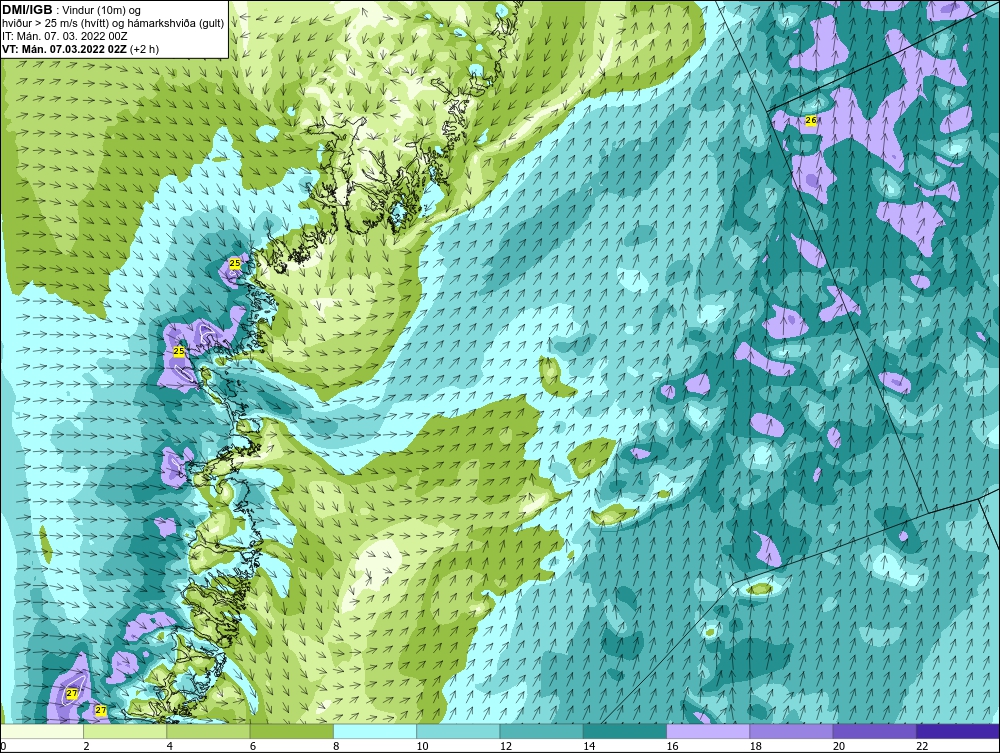Click the 0–2 m/s palest legend swatch
The width and height of the screenshot is (1000, 753).
click(41, 731)
